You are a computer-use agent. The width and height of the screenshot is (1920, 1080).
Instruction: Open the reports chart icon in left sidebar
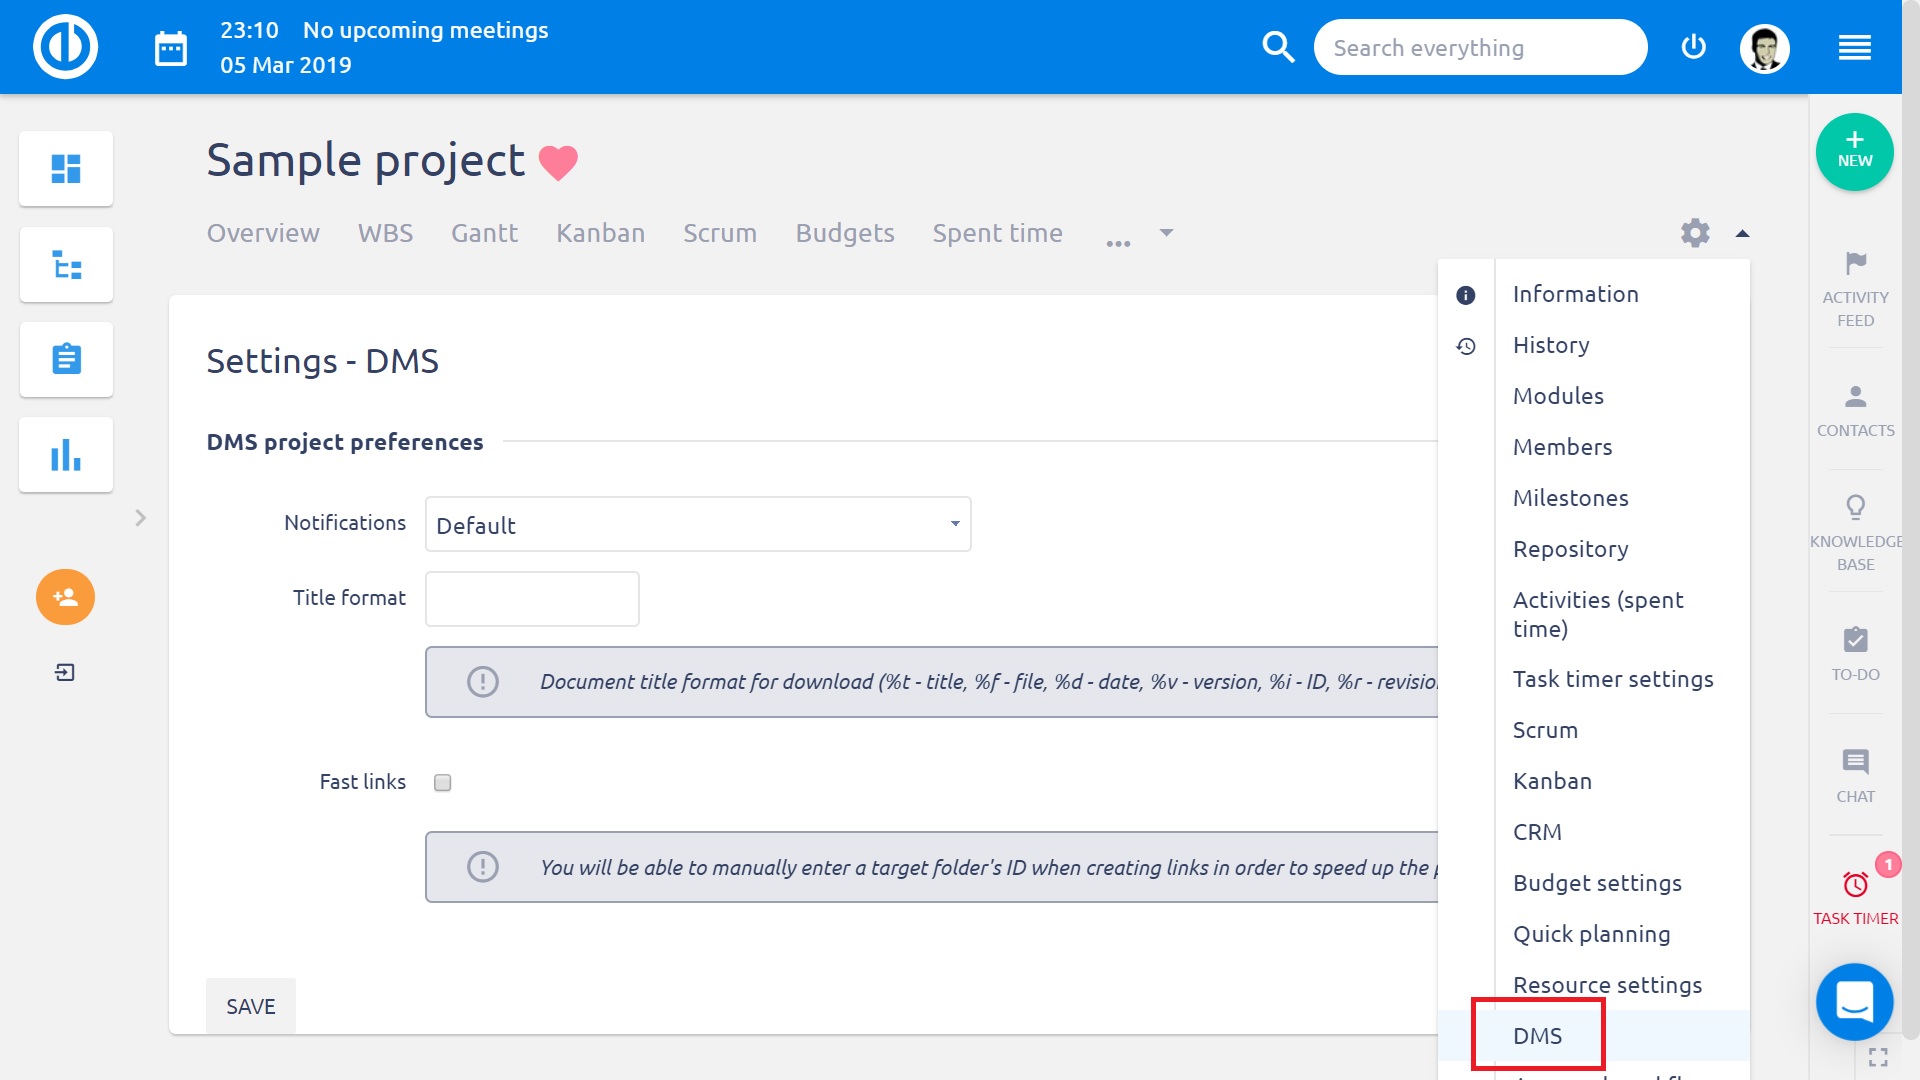click(x=66, y=454)
